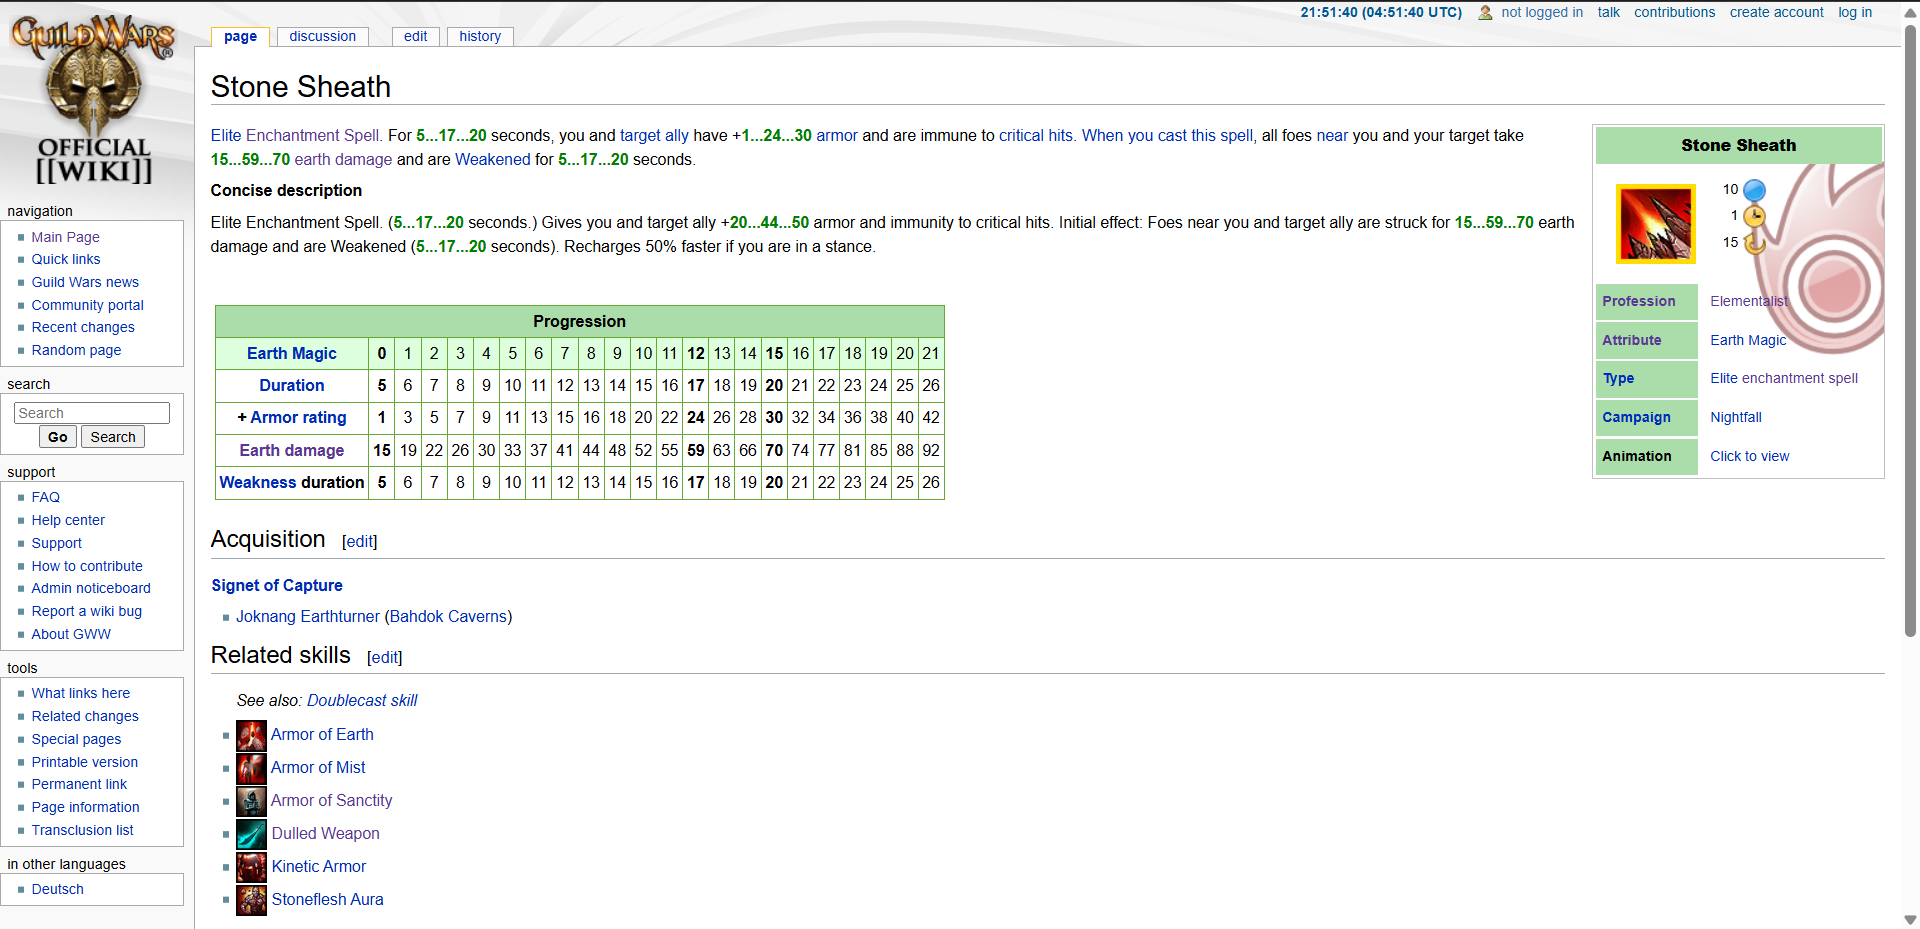
Task: Open Main Page in navigation
Action: 65,237
